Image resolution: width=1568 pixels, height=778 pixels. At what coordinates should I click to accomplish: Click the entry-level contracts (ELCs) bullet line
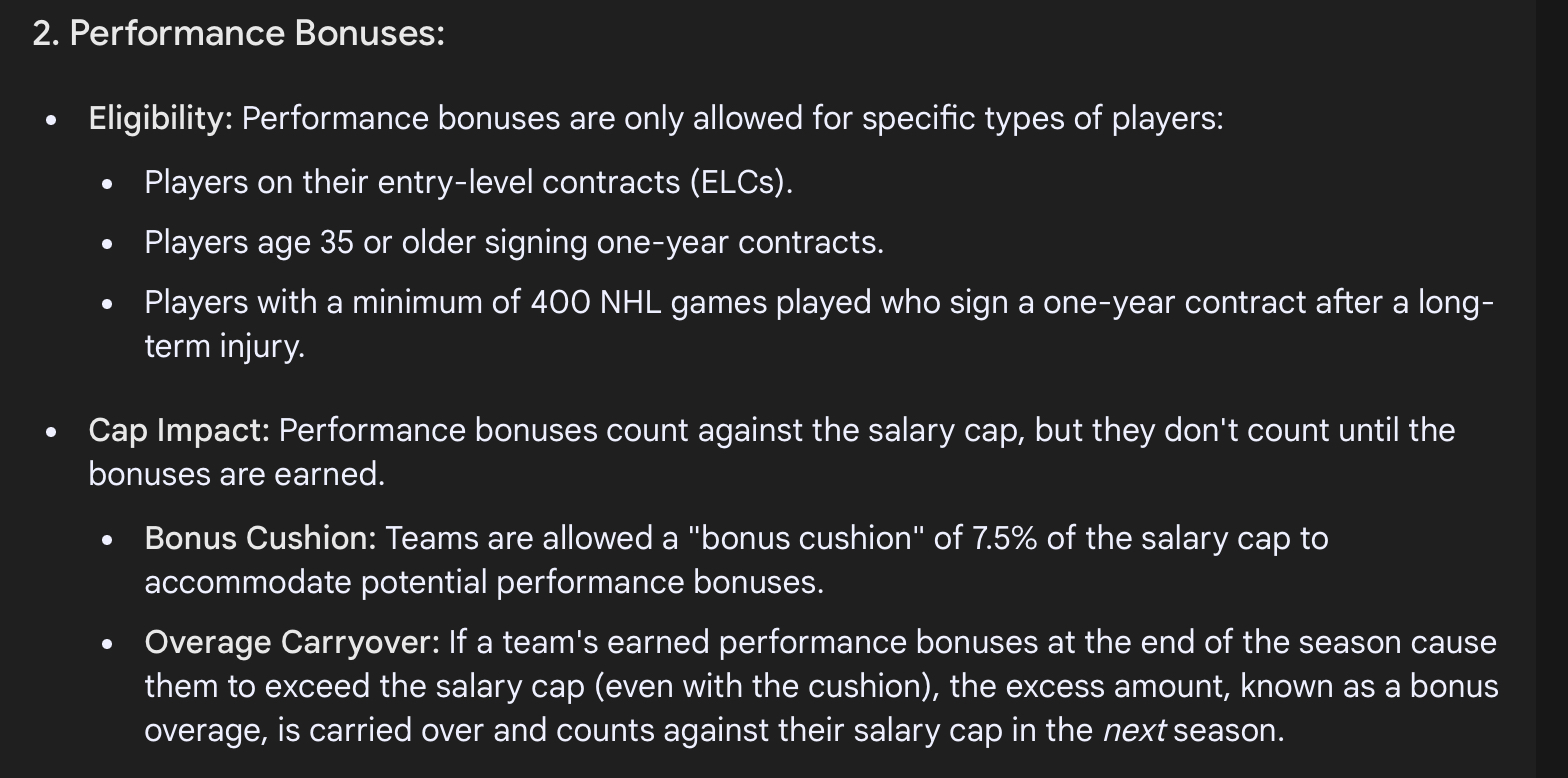(x=468, y=182)
